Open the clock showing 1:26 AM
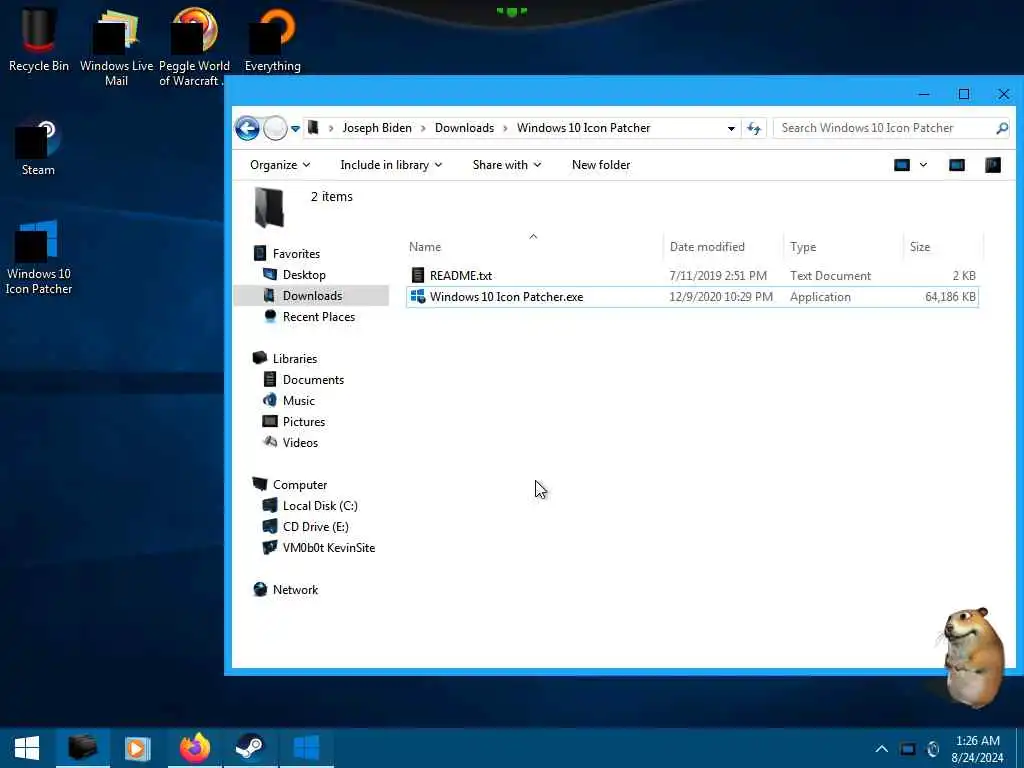 (x=978, y=749)
